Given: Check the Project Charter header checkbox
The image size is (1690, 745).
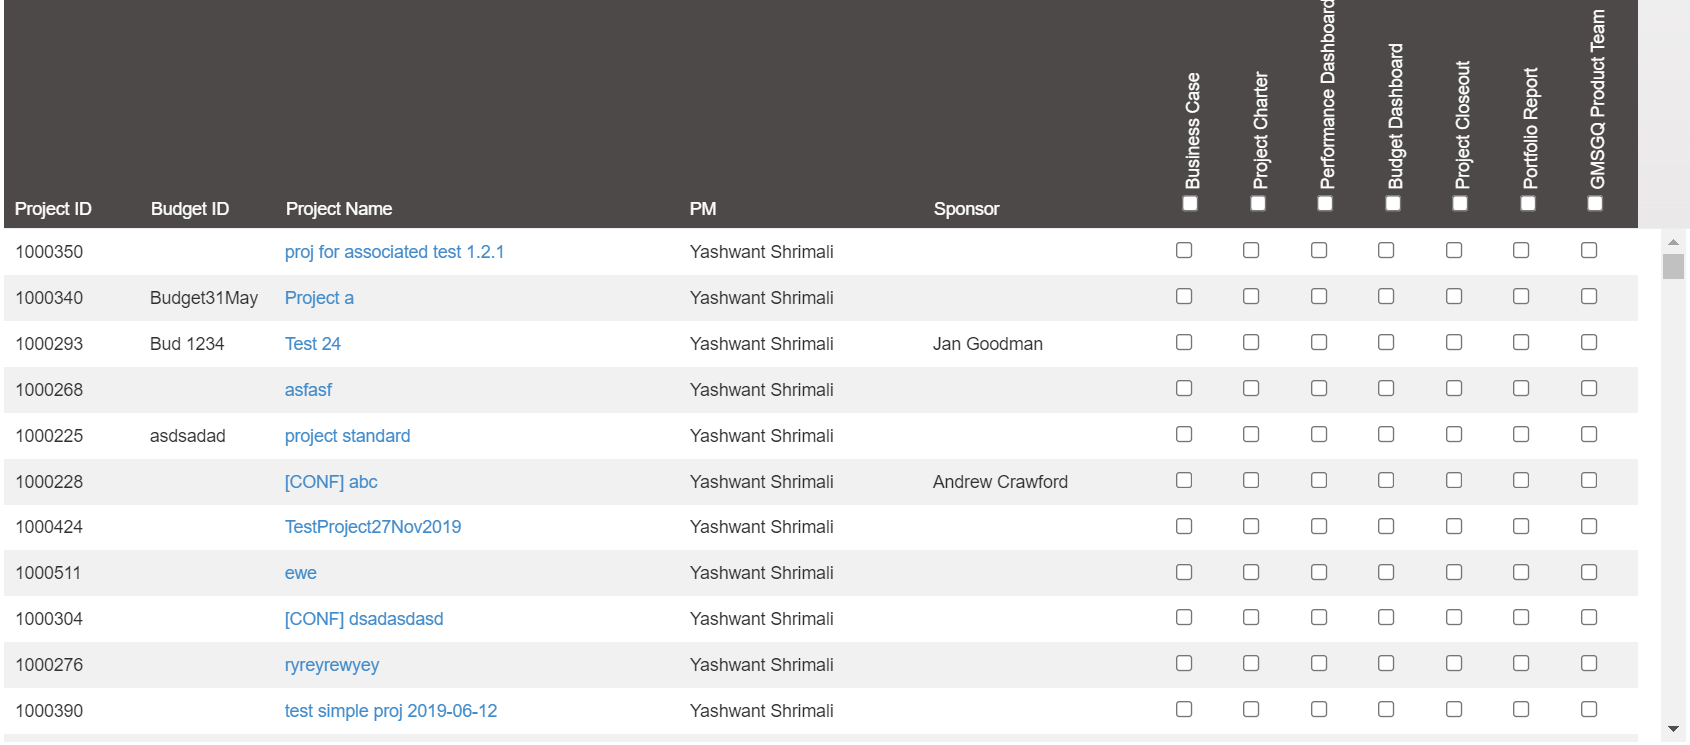Looking at the screenshot, I should click(1258, 204).
